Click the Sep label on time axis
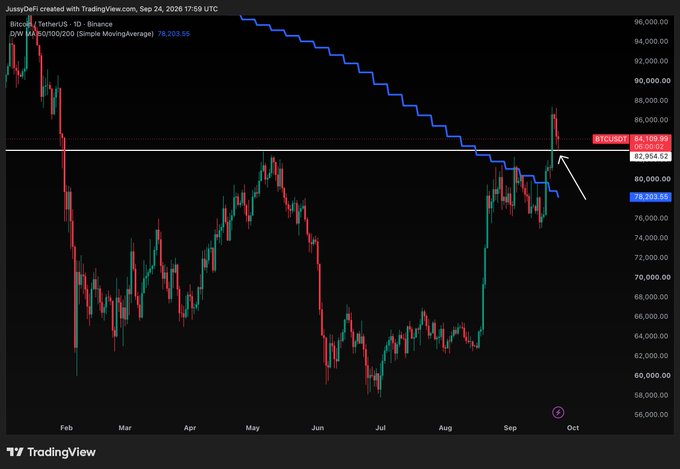Screen dimensions: 680x469 510,428
